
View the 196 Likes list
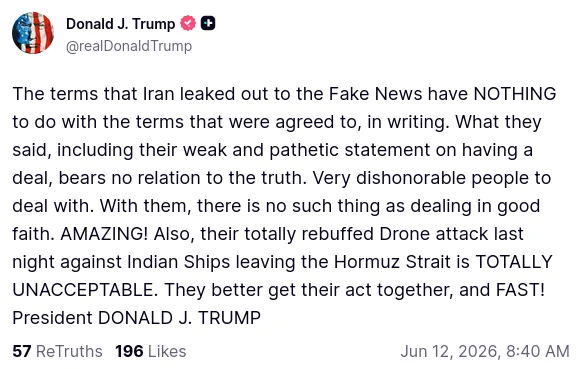coord(151,351)
